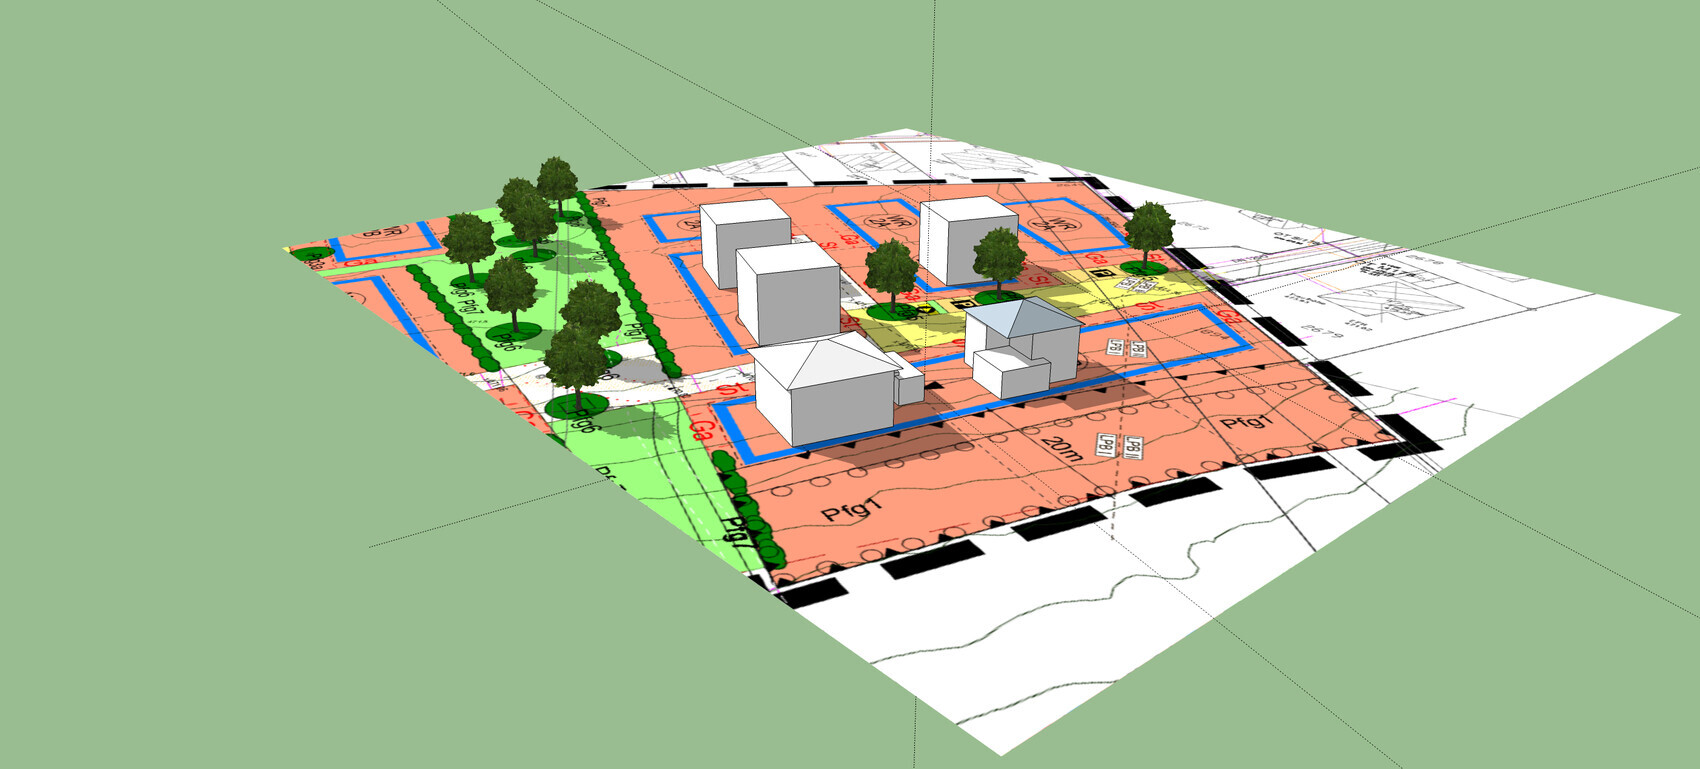
Task: Select the frontmost tree in the green park area
Action: click(x=575, y=362)
